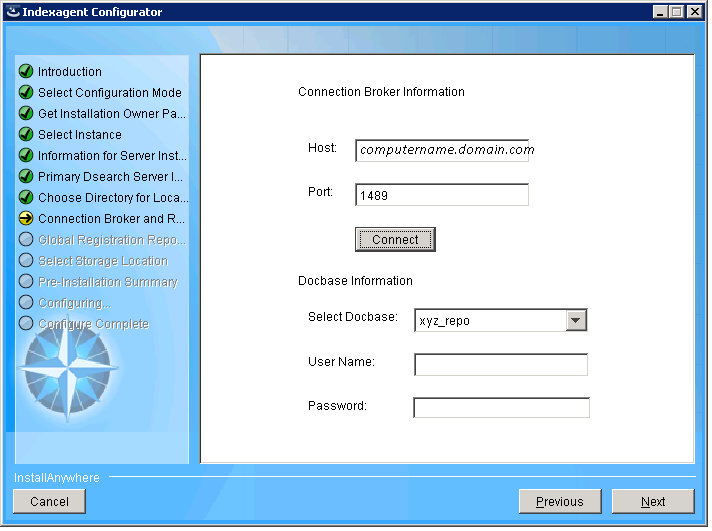
Task: Click the checkmark icon next to Select Configuration Mode
Action: pyautogui.click(x=26, y=92)
